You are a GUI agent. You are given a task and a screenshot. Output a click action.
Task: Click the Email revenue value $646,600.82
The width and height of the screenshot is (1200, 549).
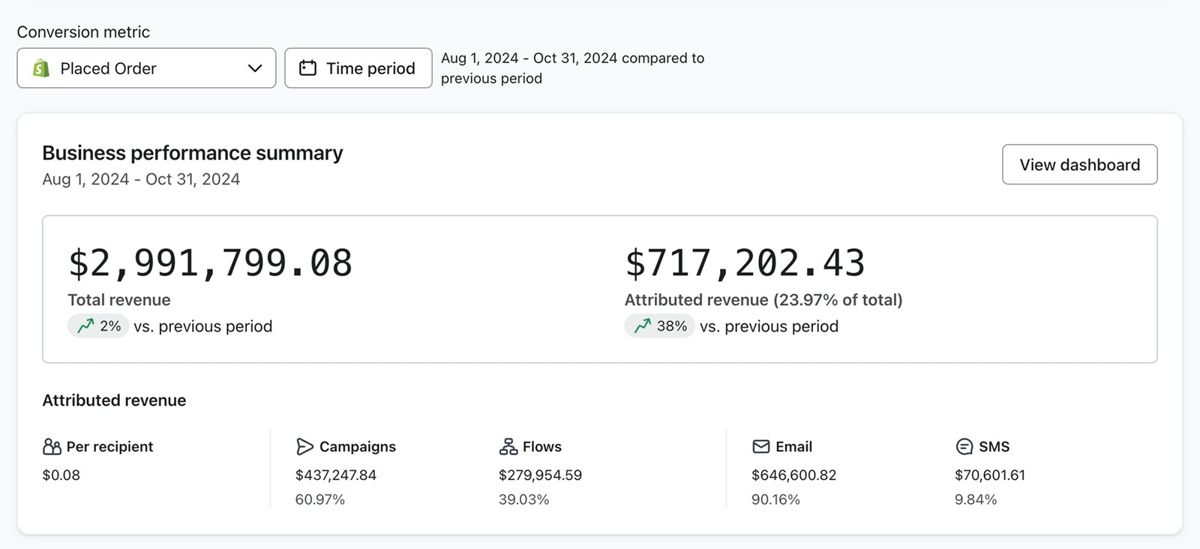[x=794, y=476]
